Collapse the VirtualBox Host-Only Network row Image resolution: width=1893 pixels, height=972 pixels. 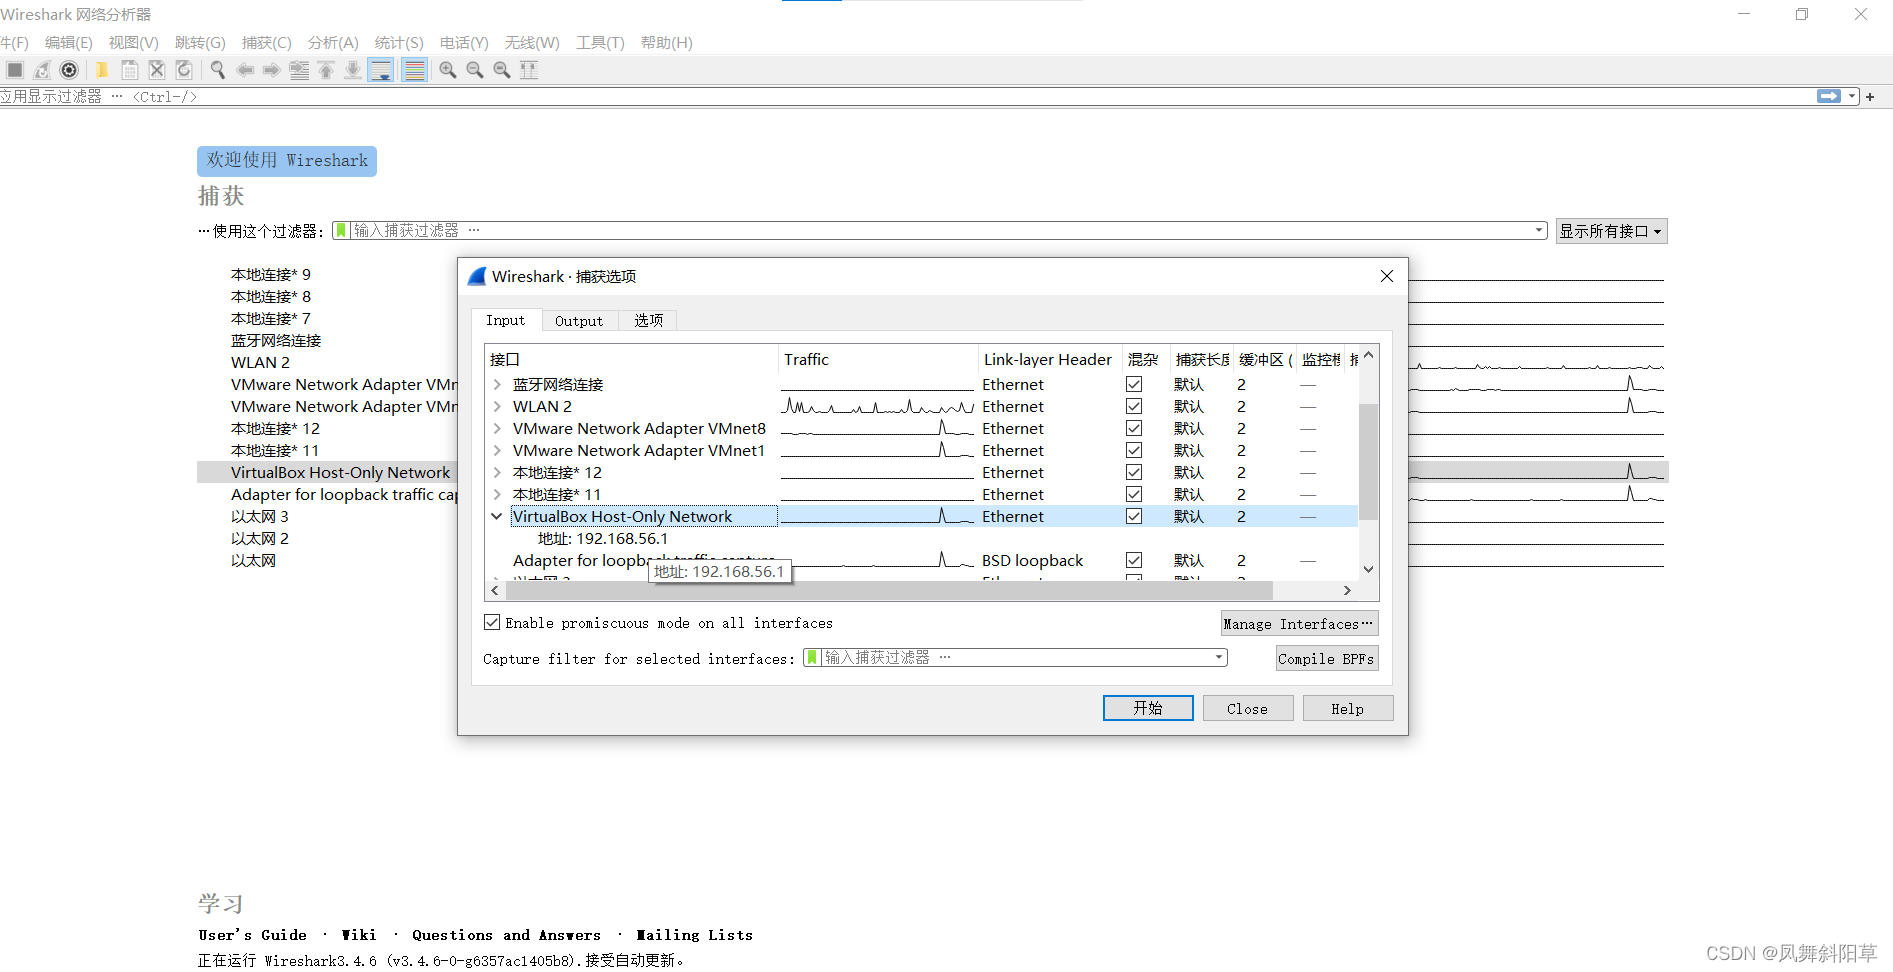point(497,516)
